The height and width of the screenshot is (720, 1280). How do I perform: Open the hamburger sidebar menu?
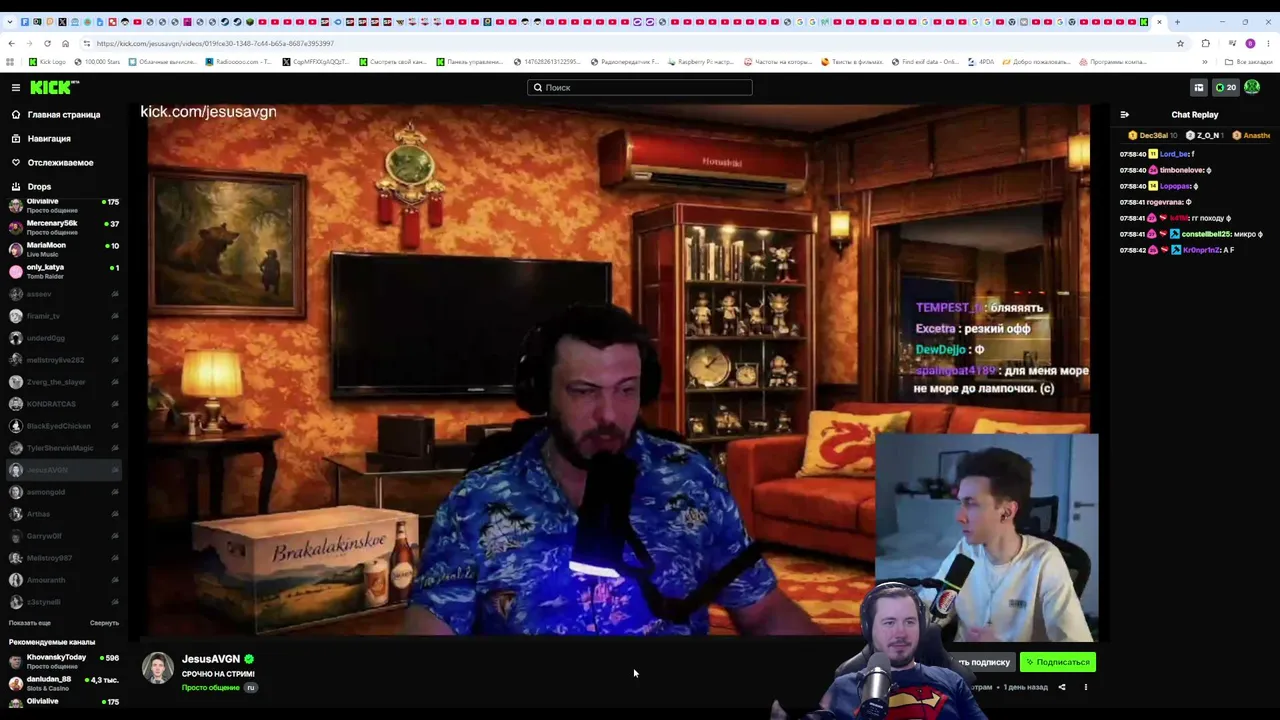[x=16, y=88]
